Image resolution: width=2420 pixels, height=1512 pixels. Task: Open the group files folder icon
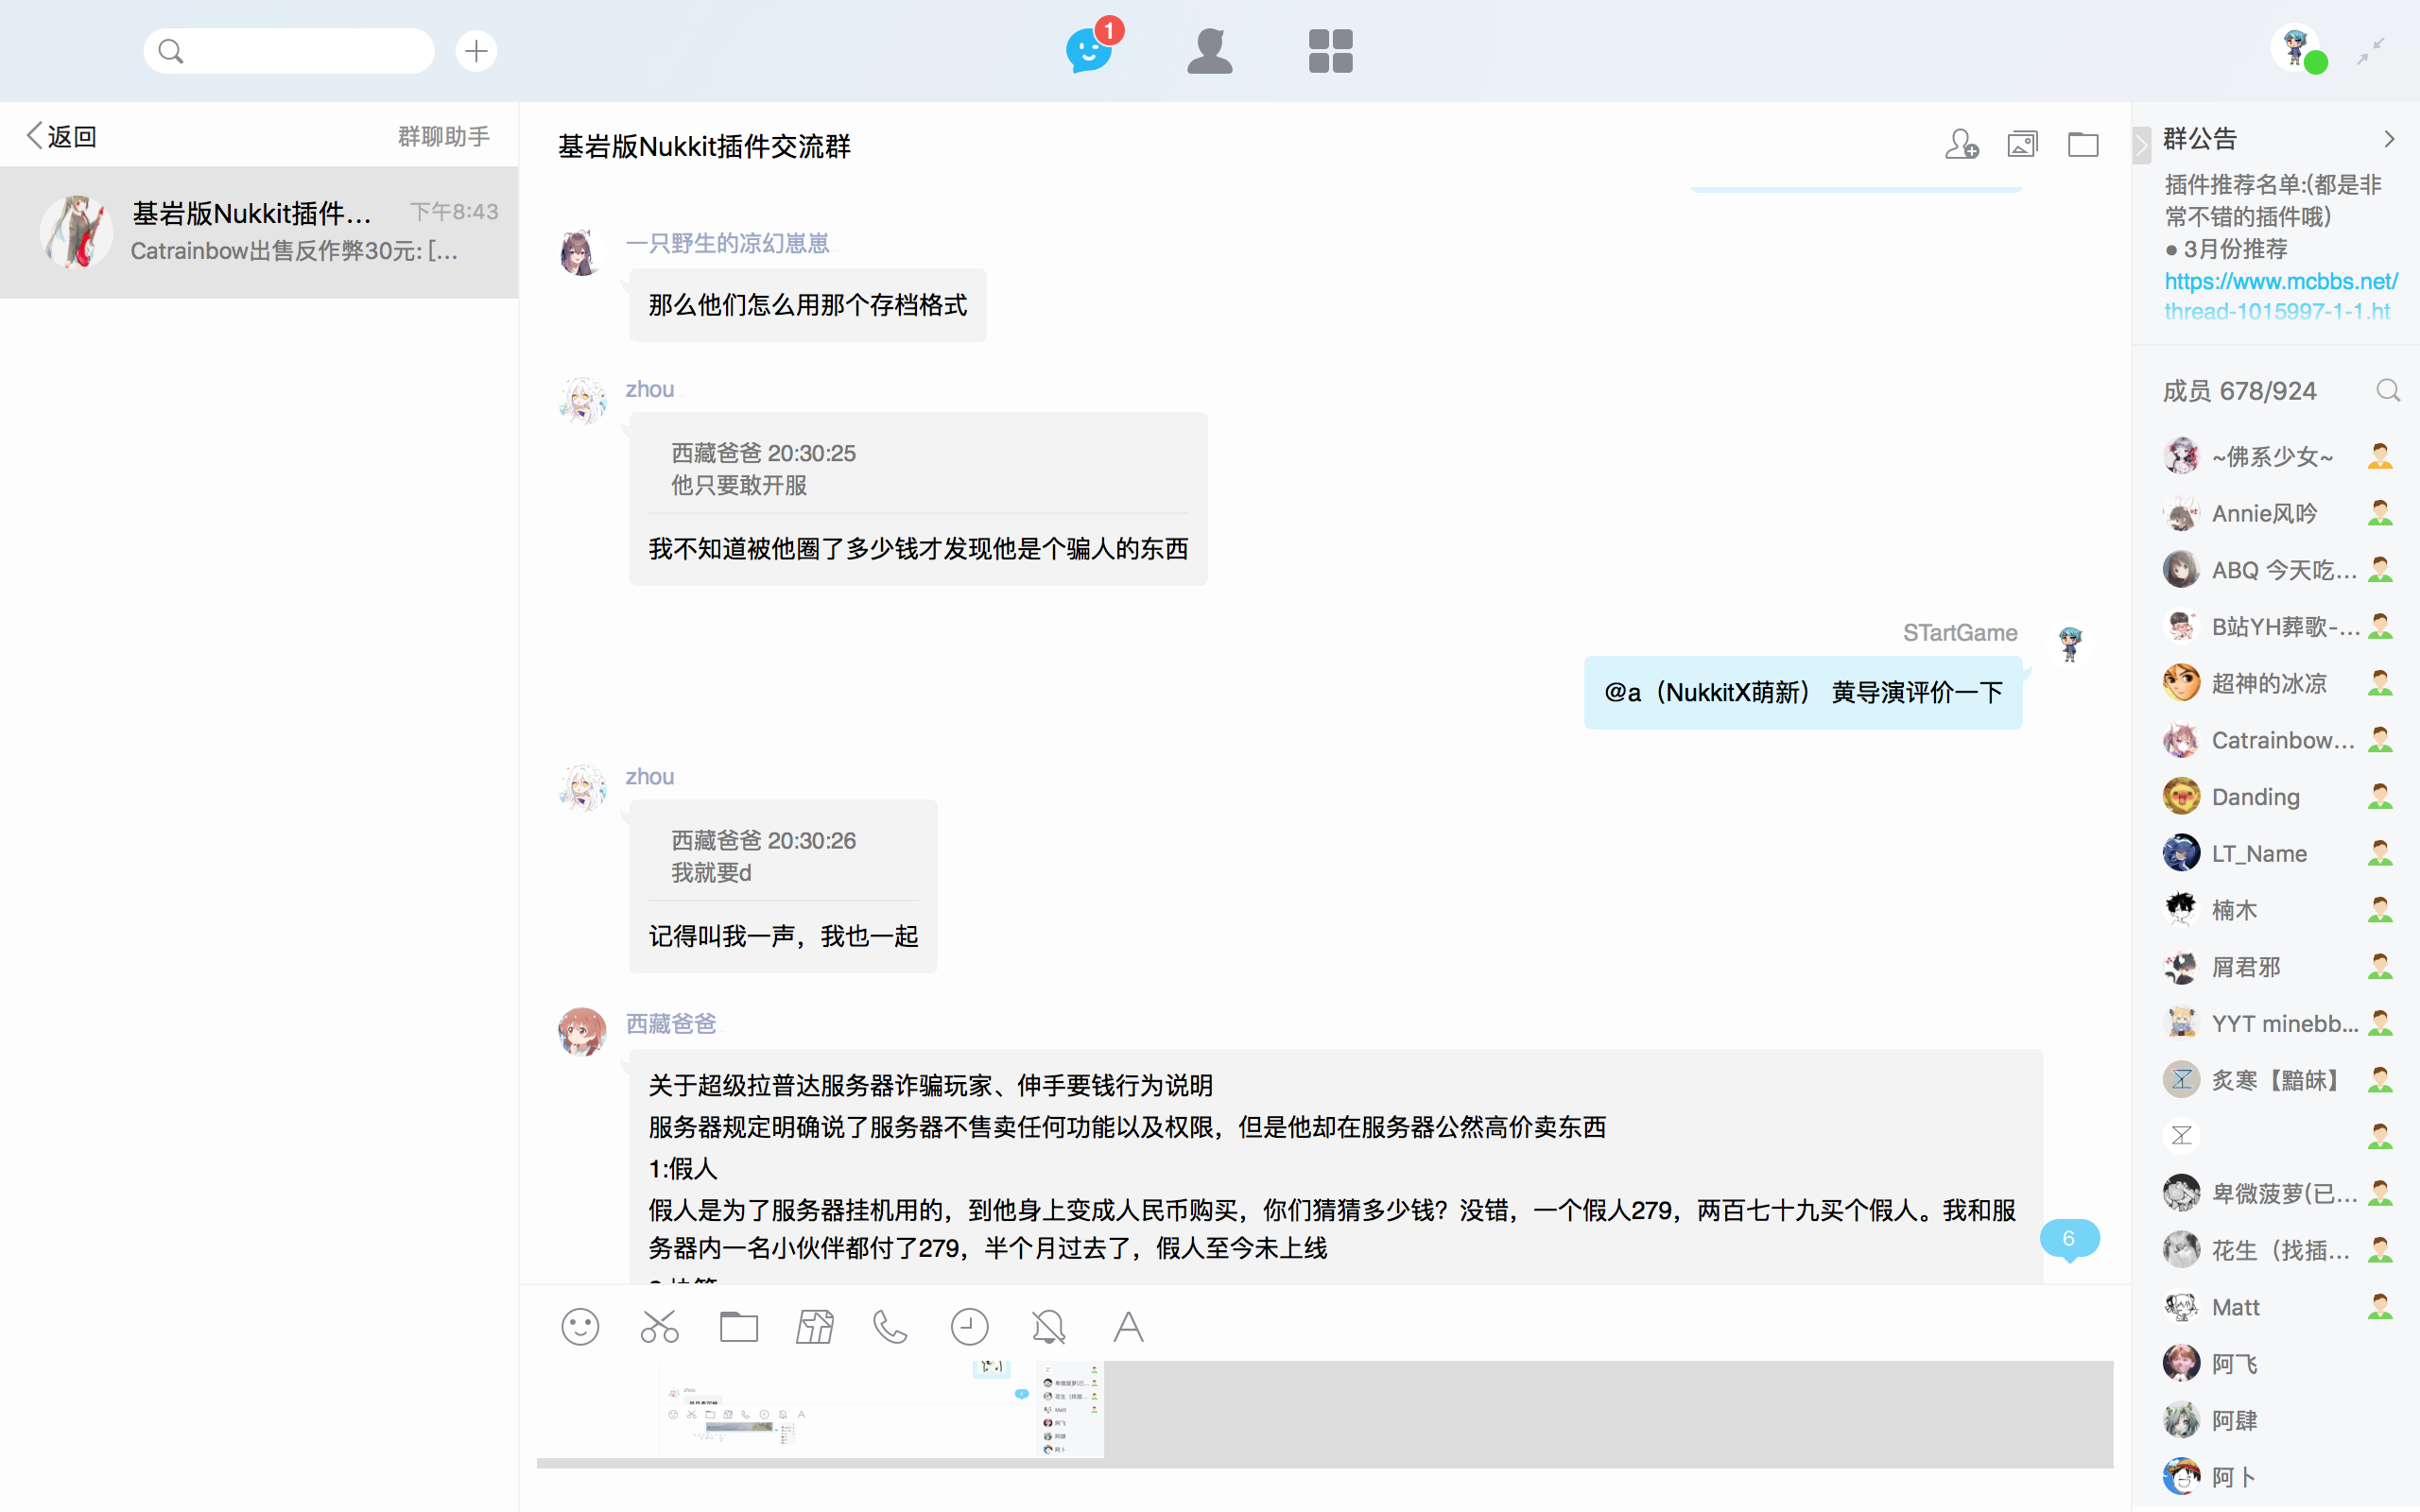coord(2083,144)
